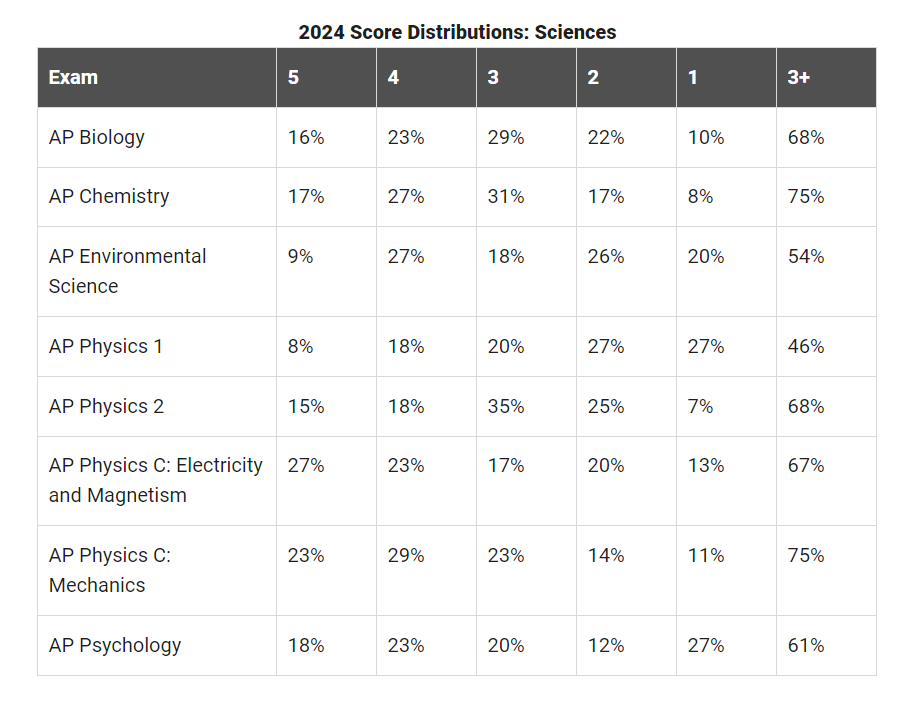
Task: Click the AP Psychology row label
Action: tap(115, 645)
